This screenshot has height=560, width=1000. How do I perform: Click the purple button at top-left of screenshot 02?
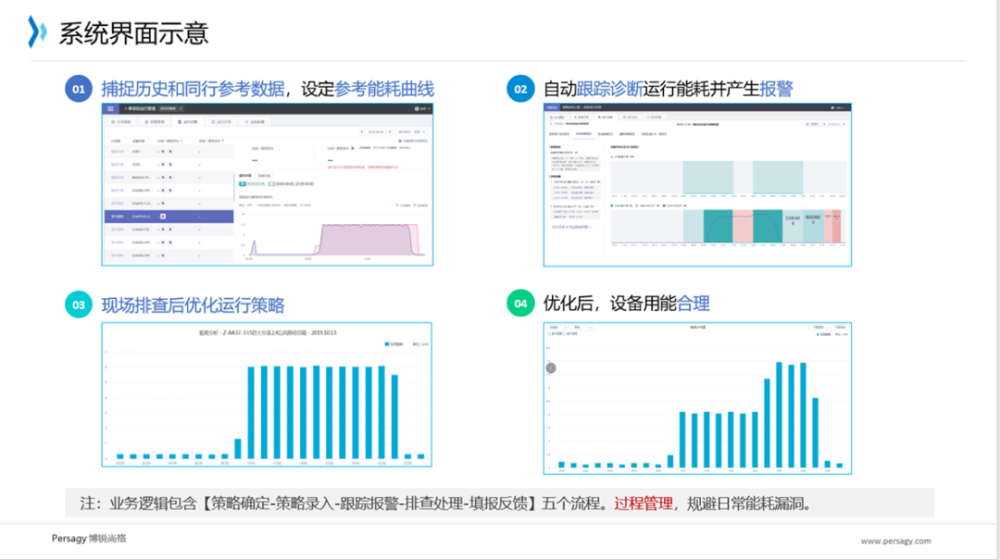coord(552,107)
